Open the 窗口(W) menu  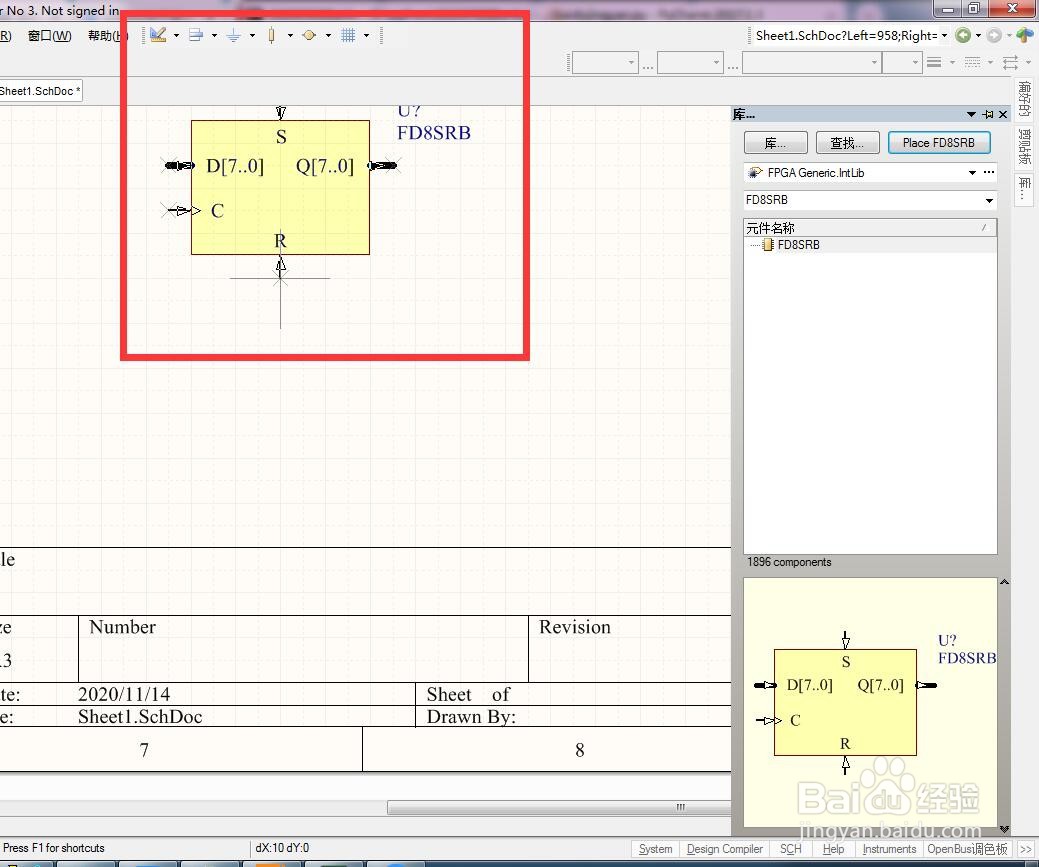click(x=49, y=35)
